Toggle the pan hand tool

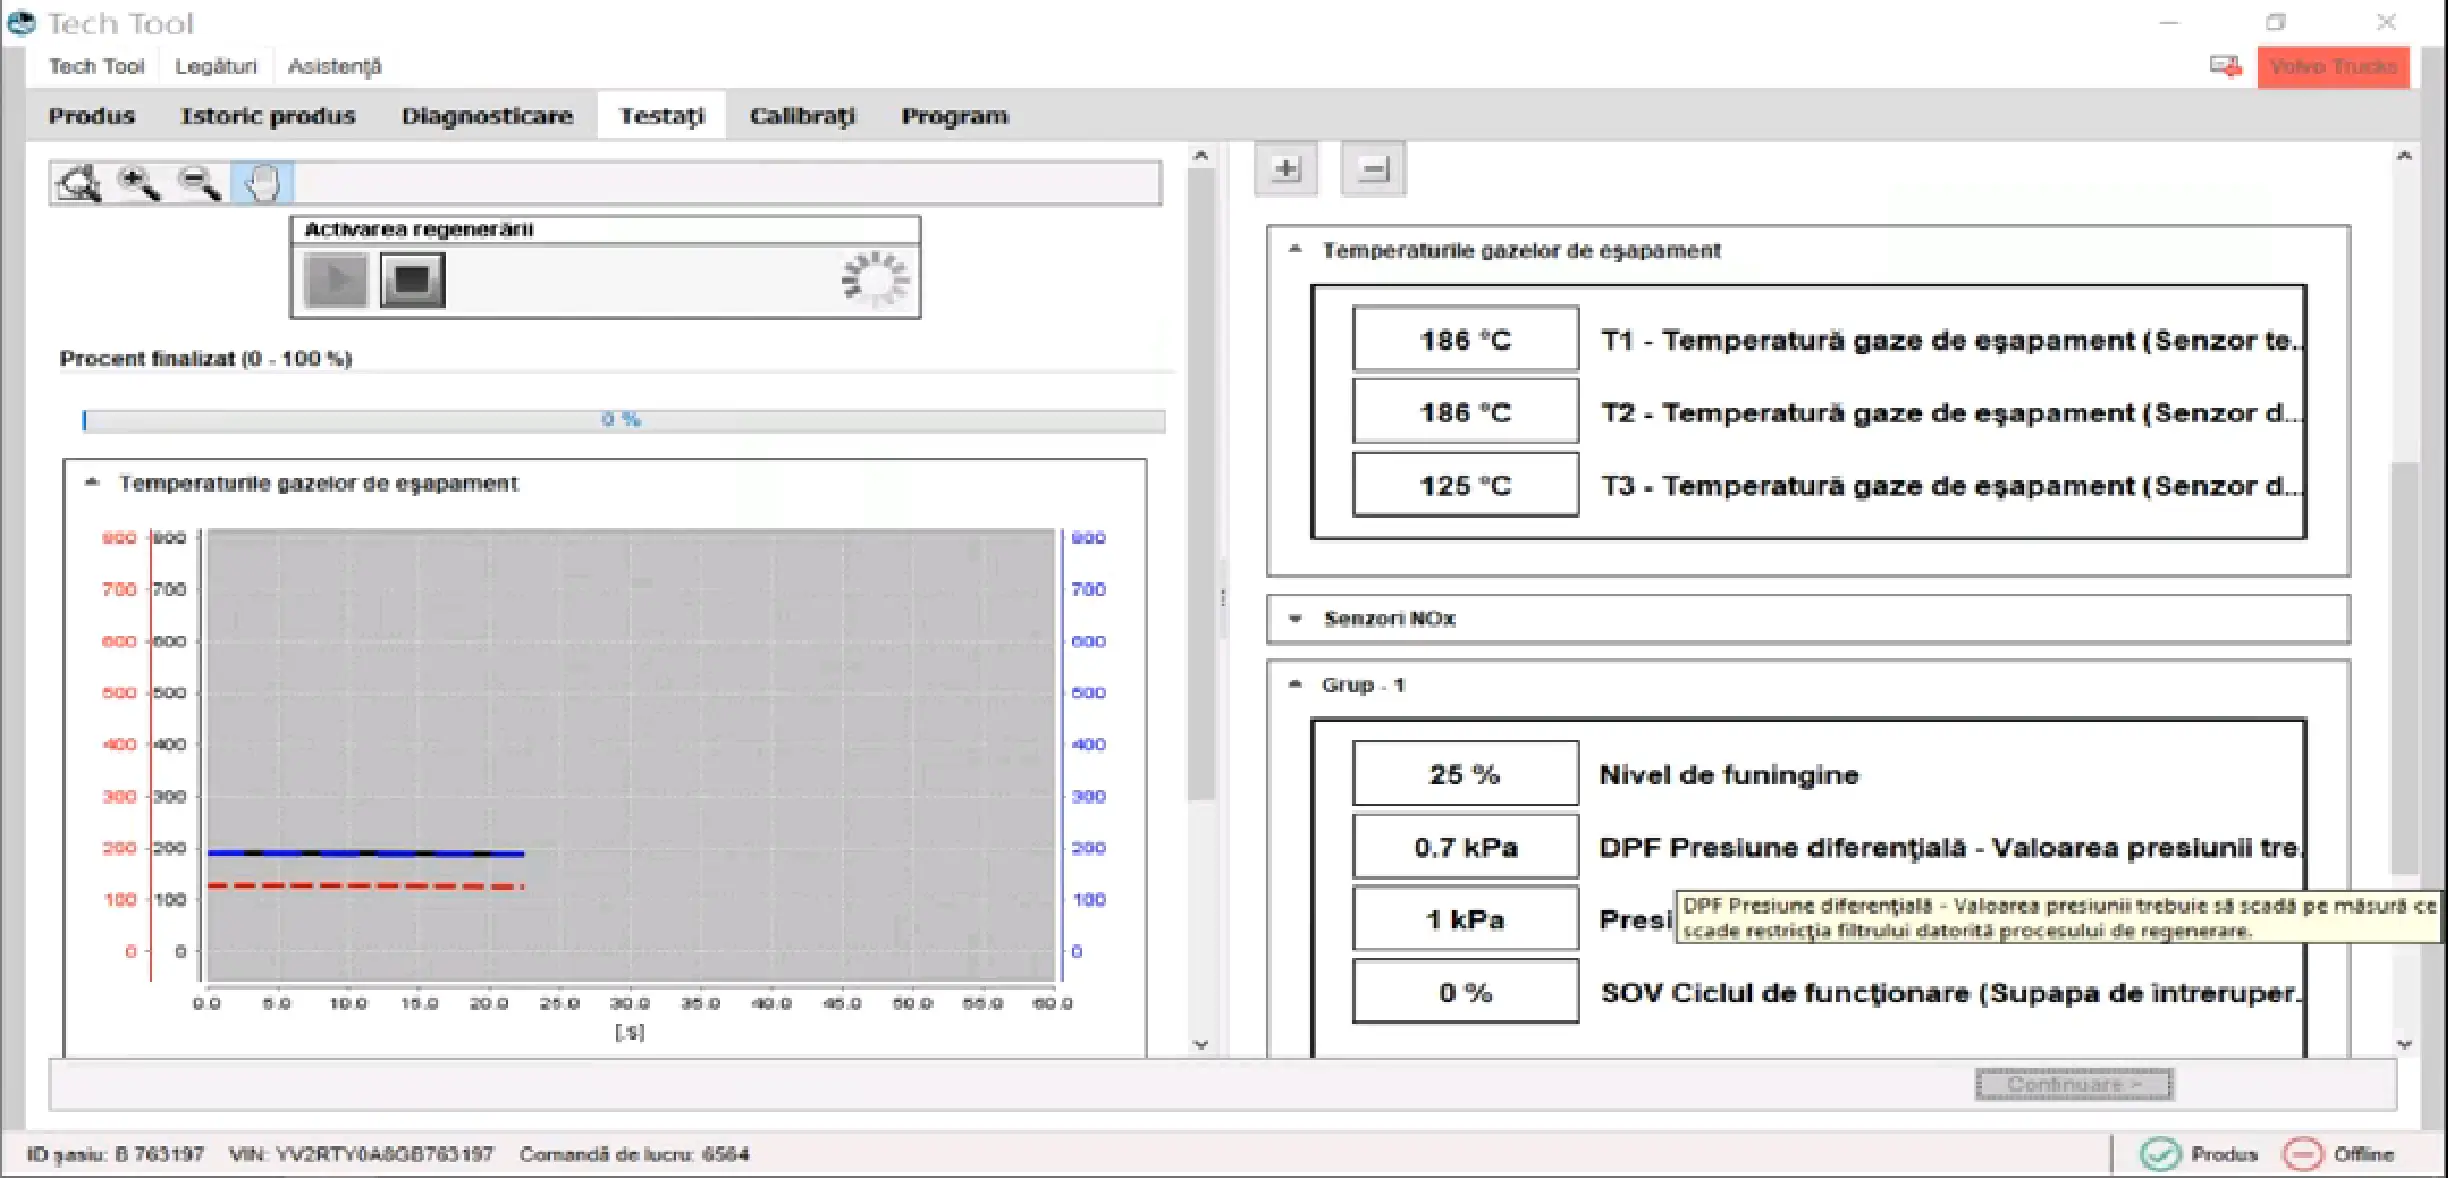[x=262, y=184]
